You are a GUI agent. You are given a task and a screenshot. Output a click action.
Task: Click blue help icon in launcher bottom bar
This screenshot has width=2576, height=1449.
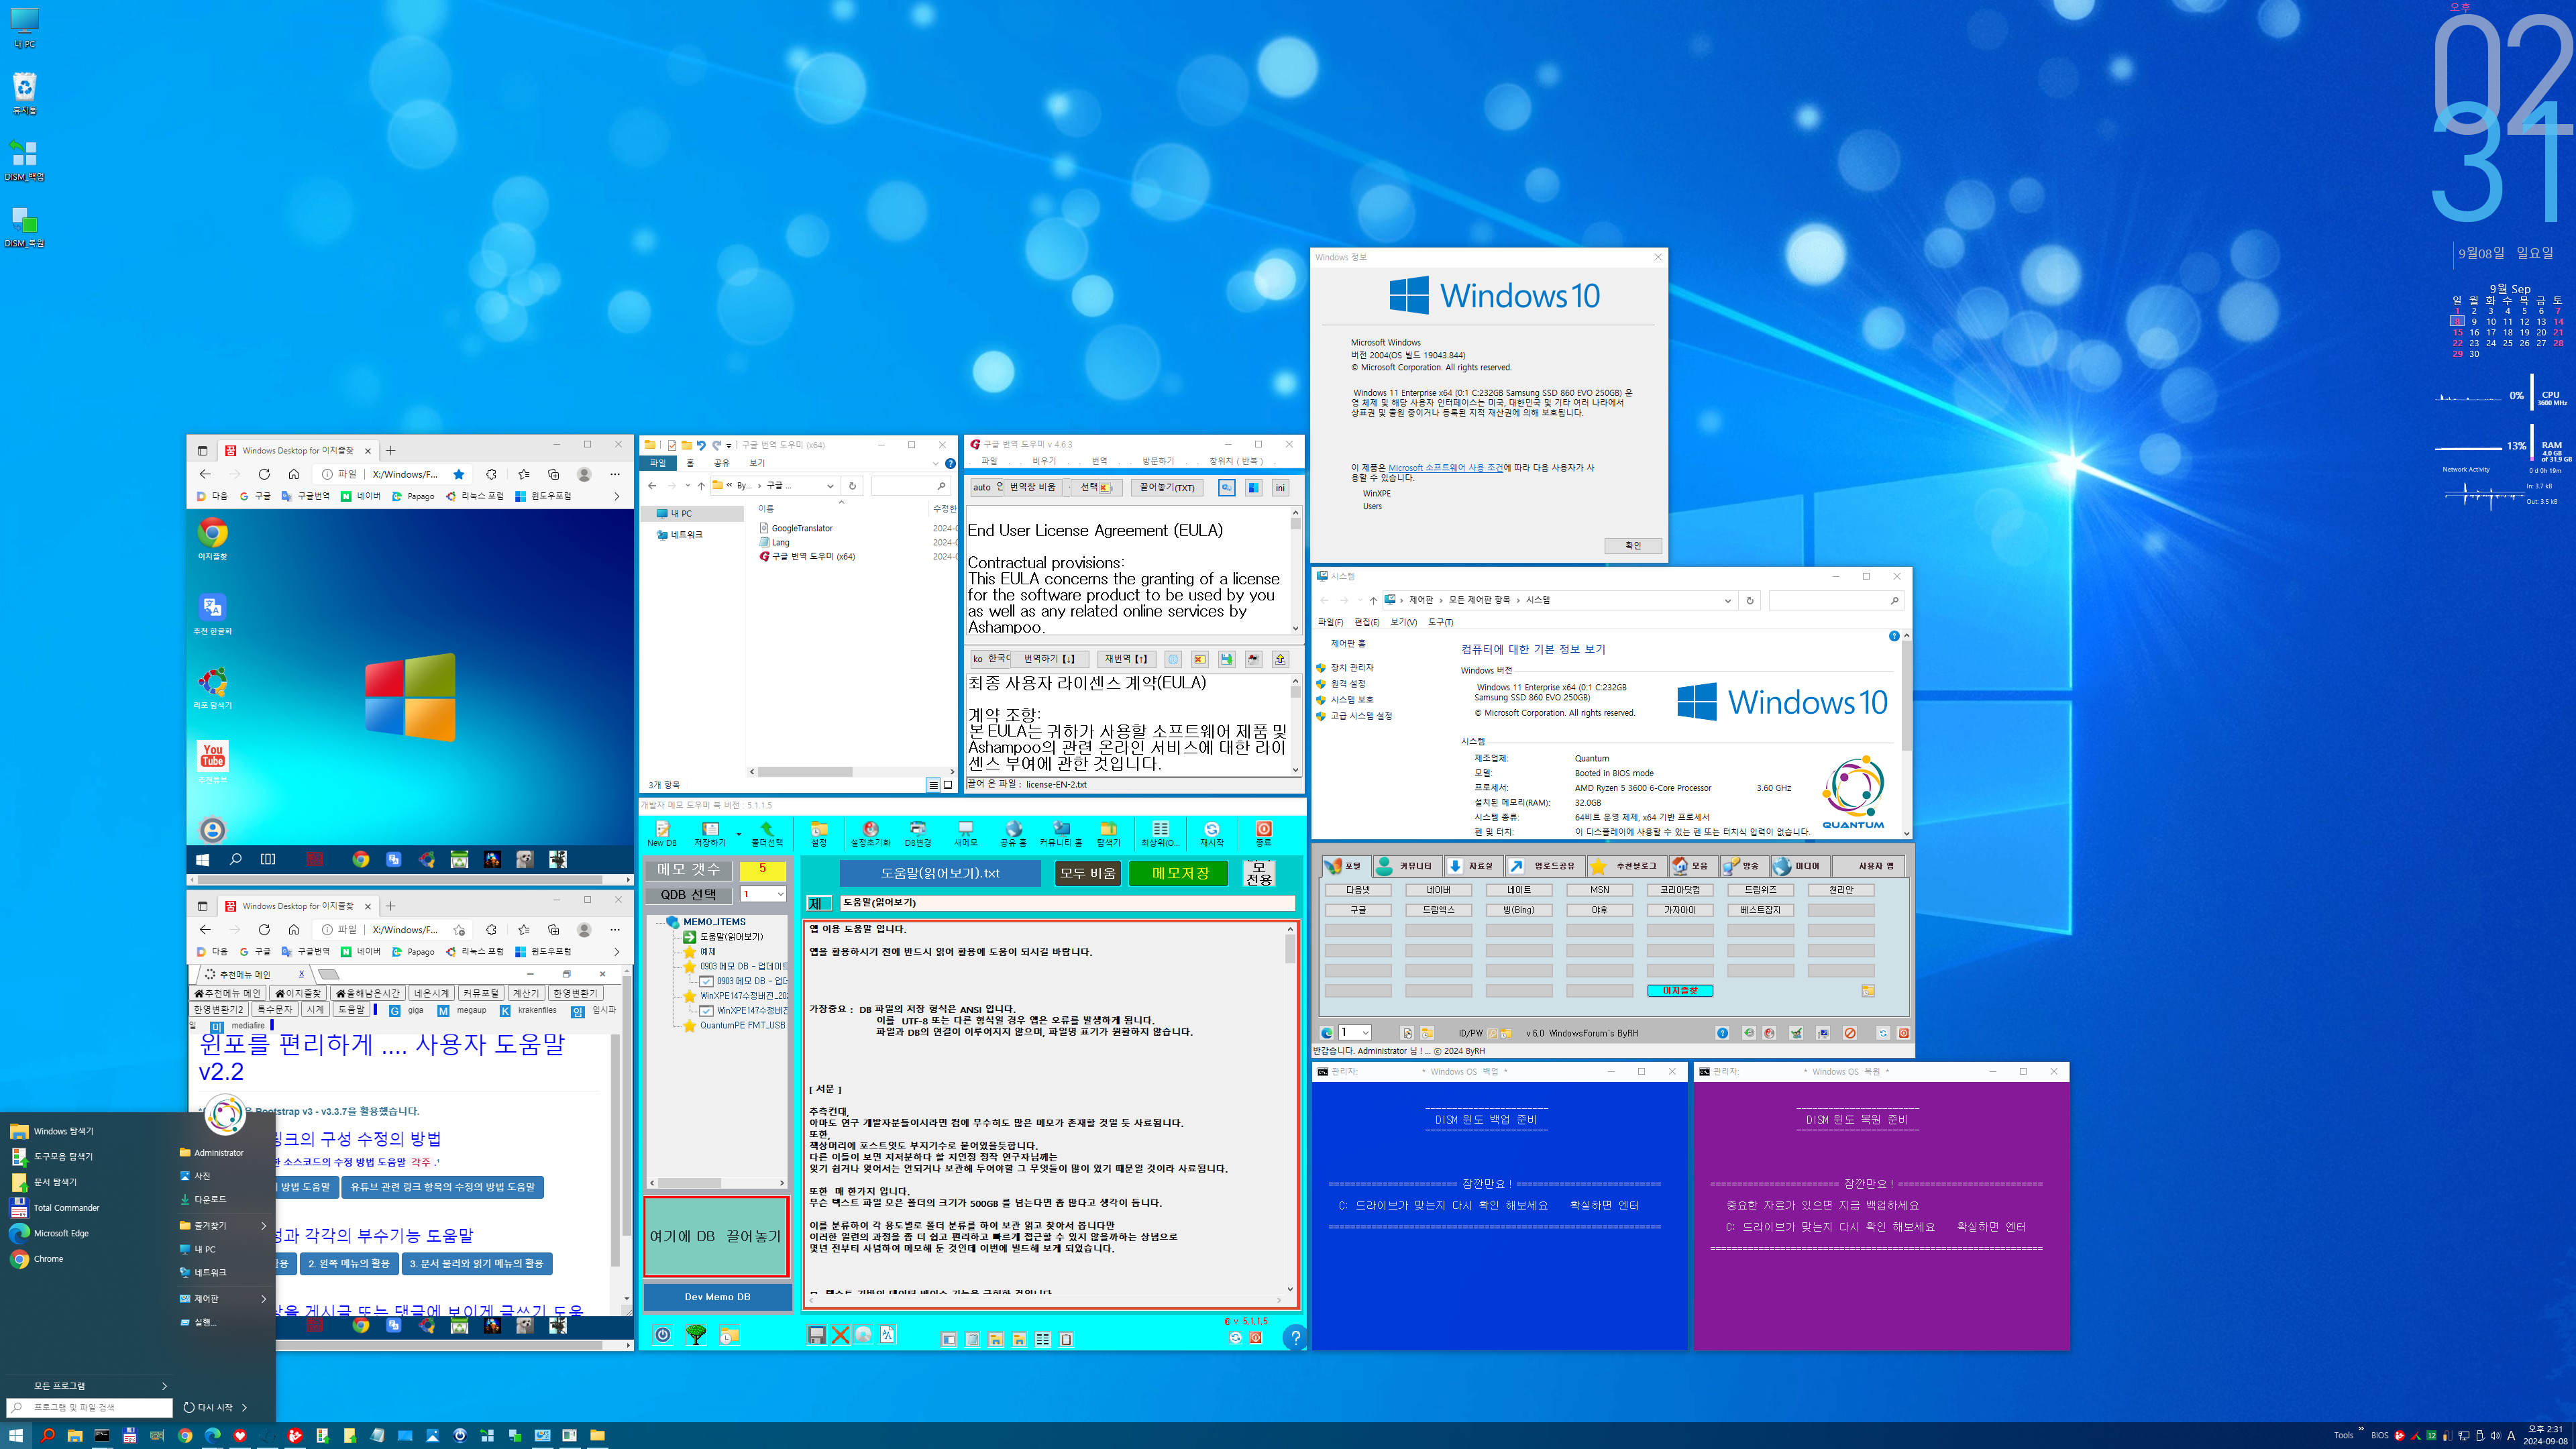pyautogui.click(x=1722, y=1033)
